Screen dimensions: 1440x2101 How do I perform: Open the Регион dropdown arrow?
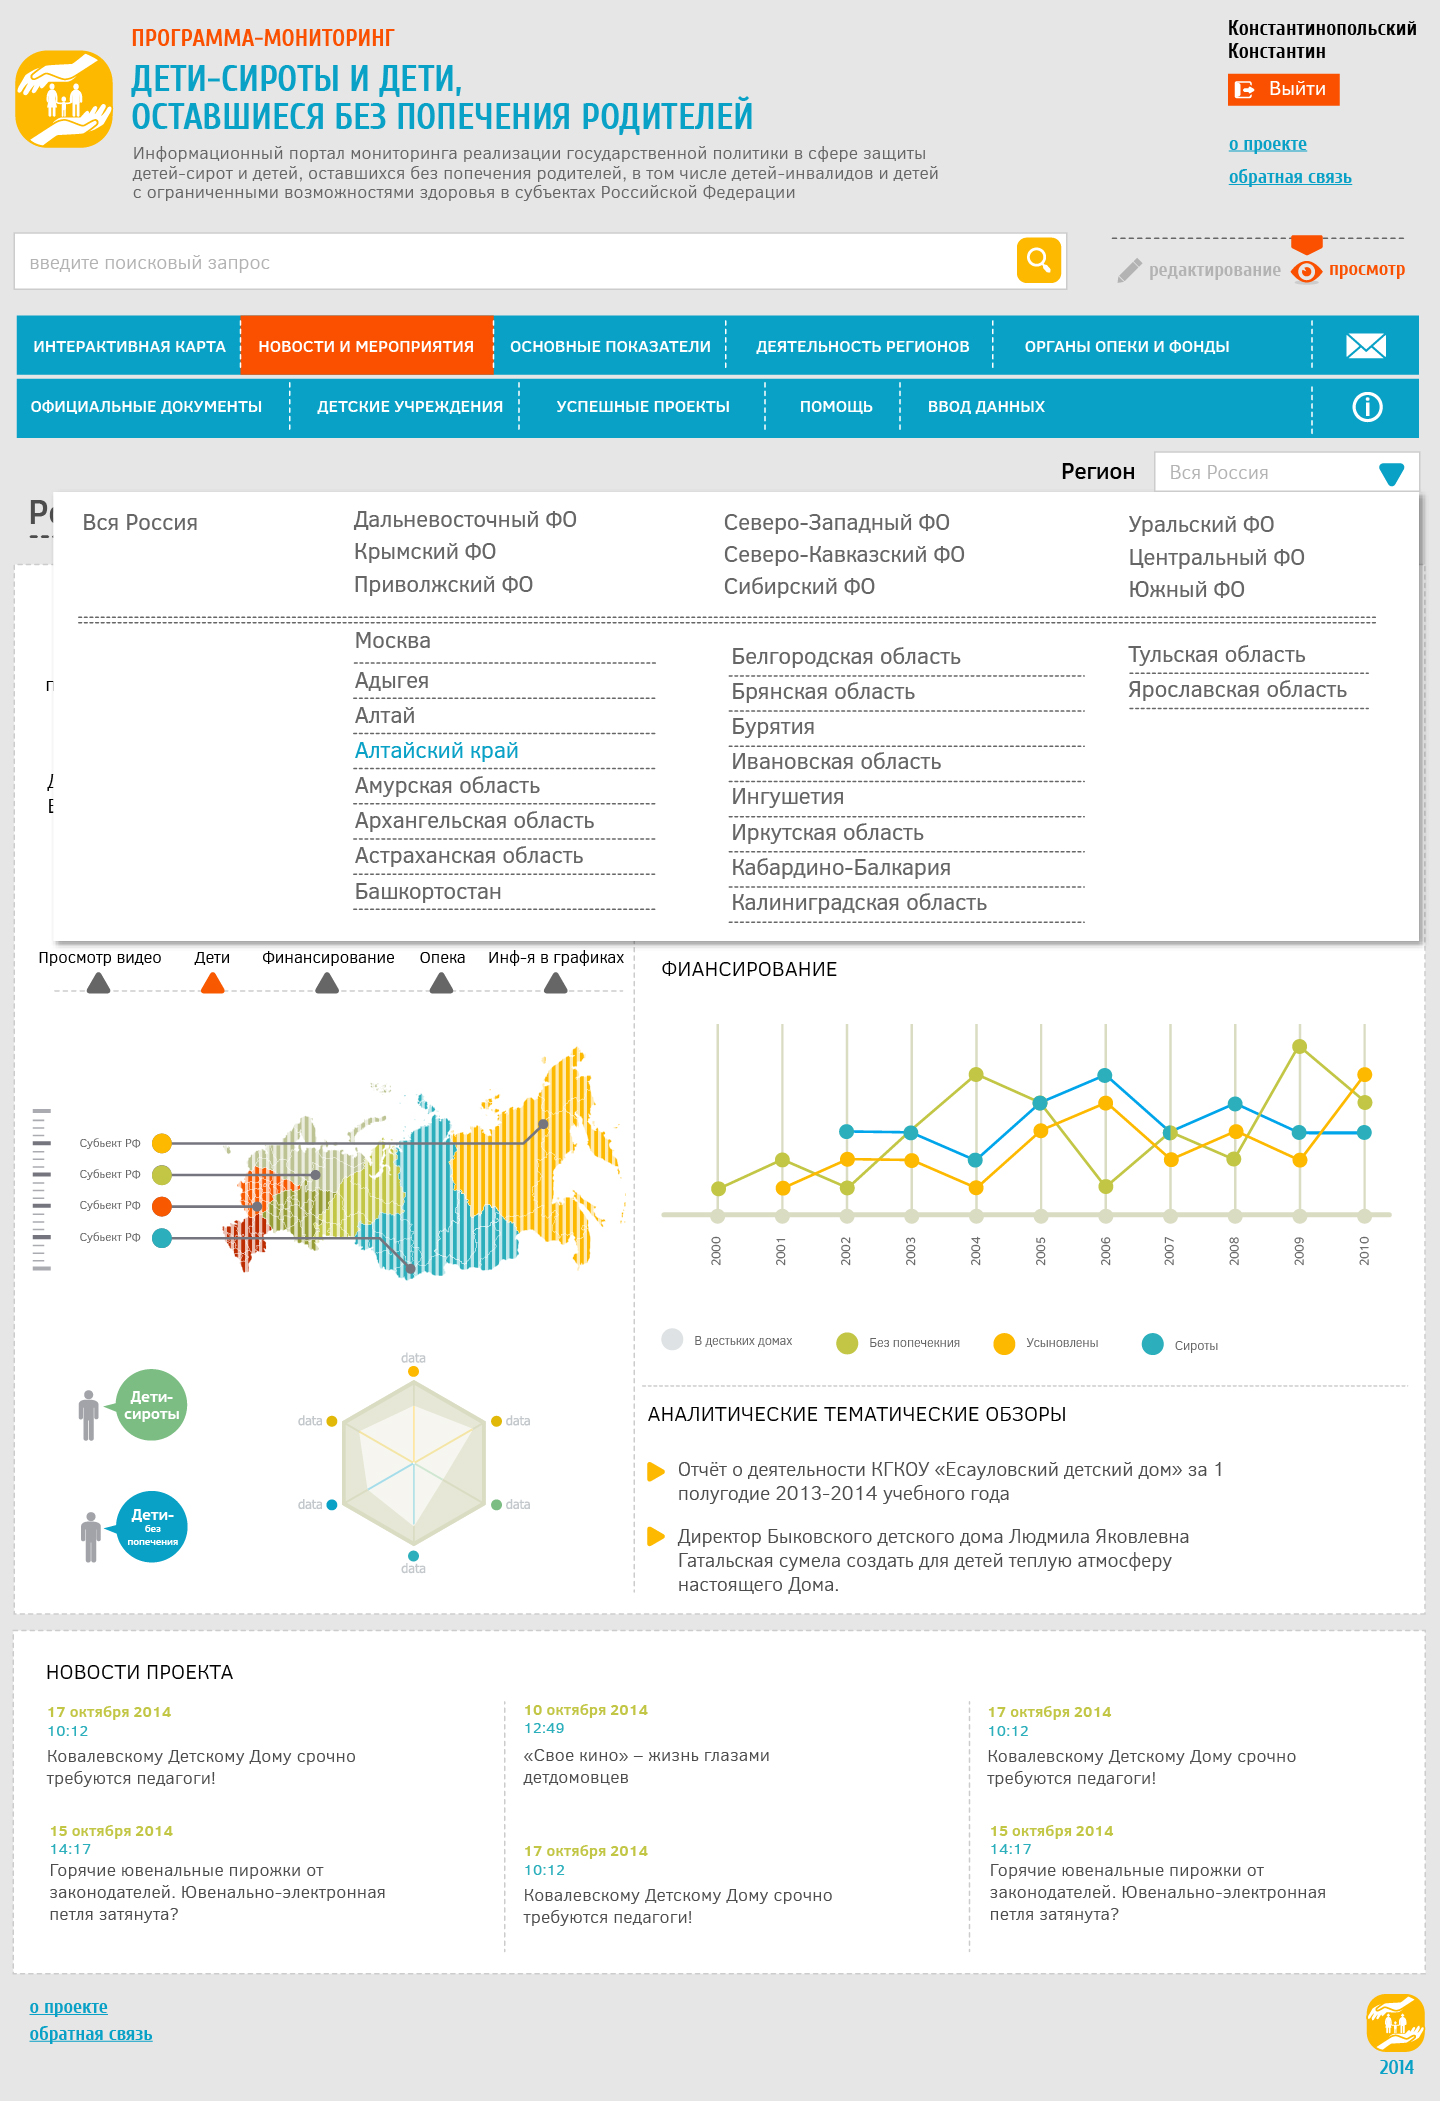(1391, 474)
